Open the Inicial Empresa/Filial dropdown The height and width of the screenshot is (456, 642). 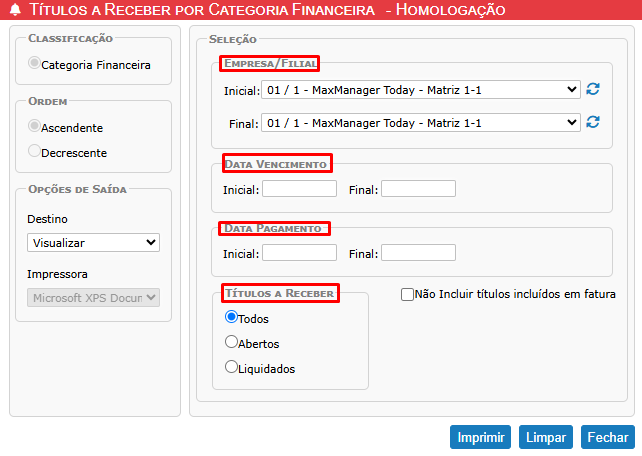pyautogui.click(x=421, y=90)
